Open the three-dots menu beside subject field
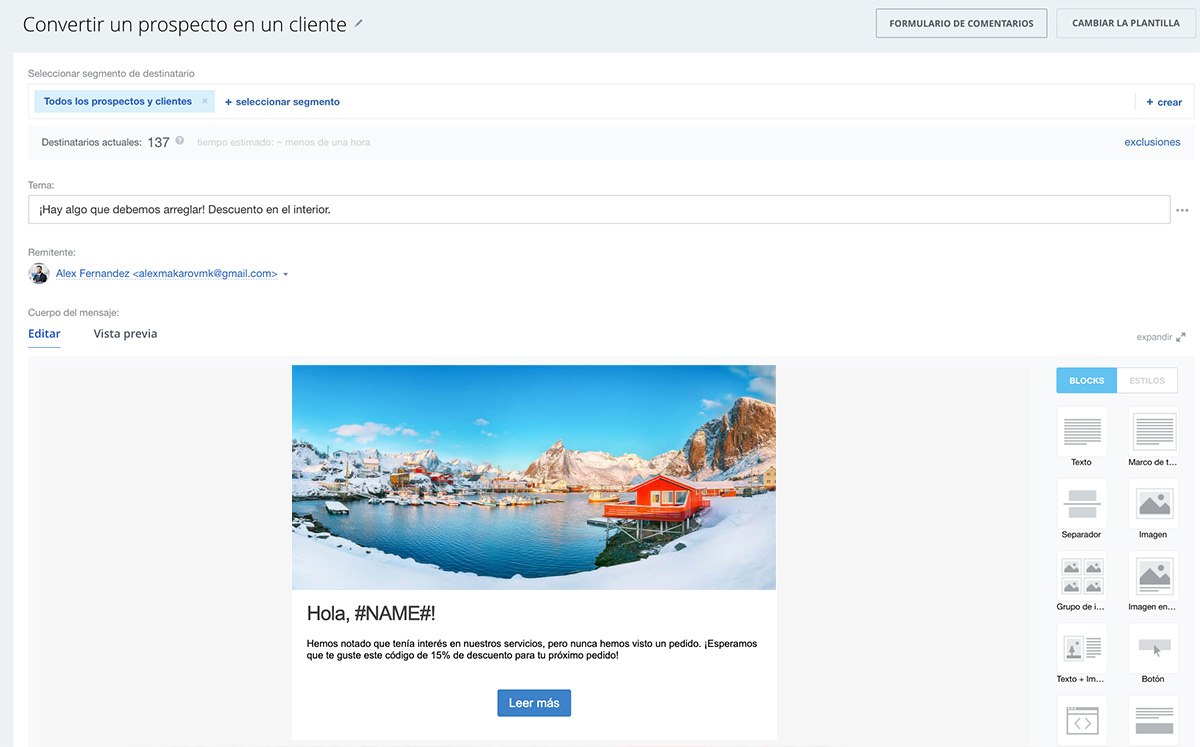This screenshot has width=1200, height=747. tap(1182, 210)
